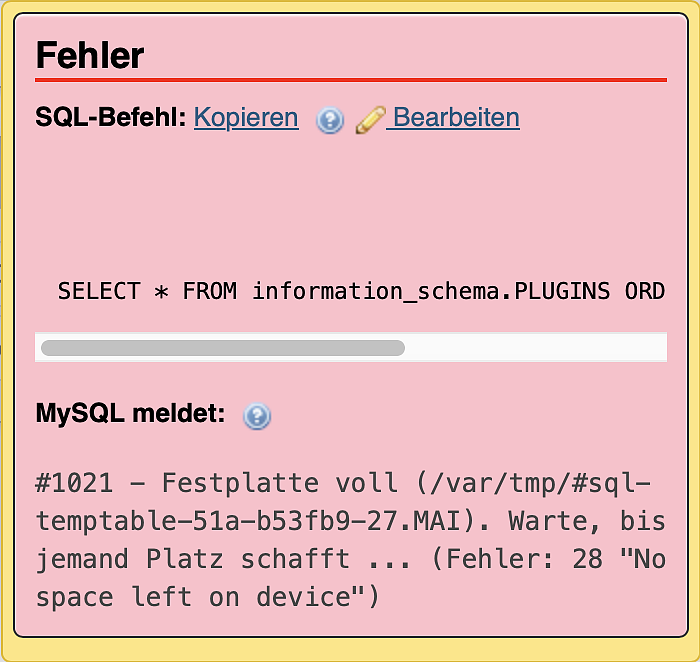
Task: Click the SELECT keyword in the query
Action: coord(99,291)
